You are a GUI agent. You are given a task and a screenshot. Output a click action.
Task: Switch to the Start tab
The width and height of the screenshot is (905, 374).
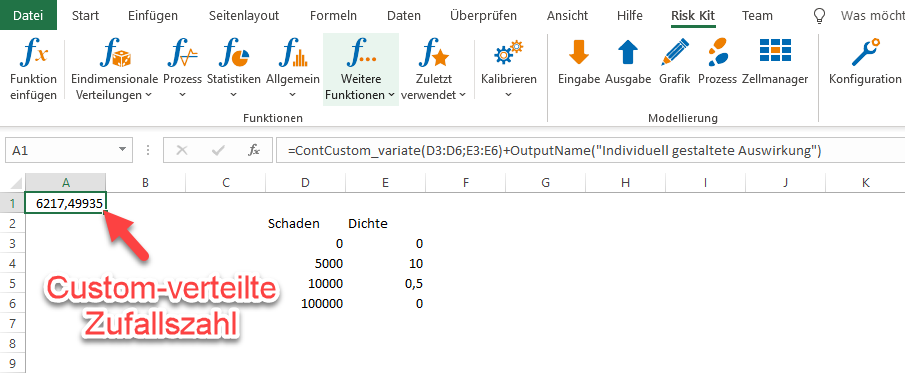[x=85, y=16]
